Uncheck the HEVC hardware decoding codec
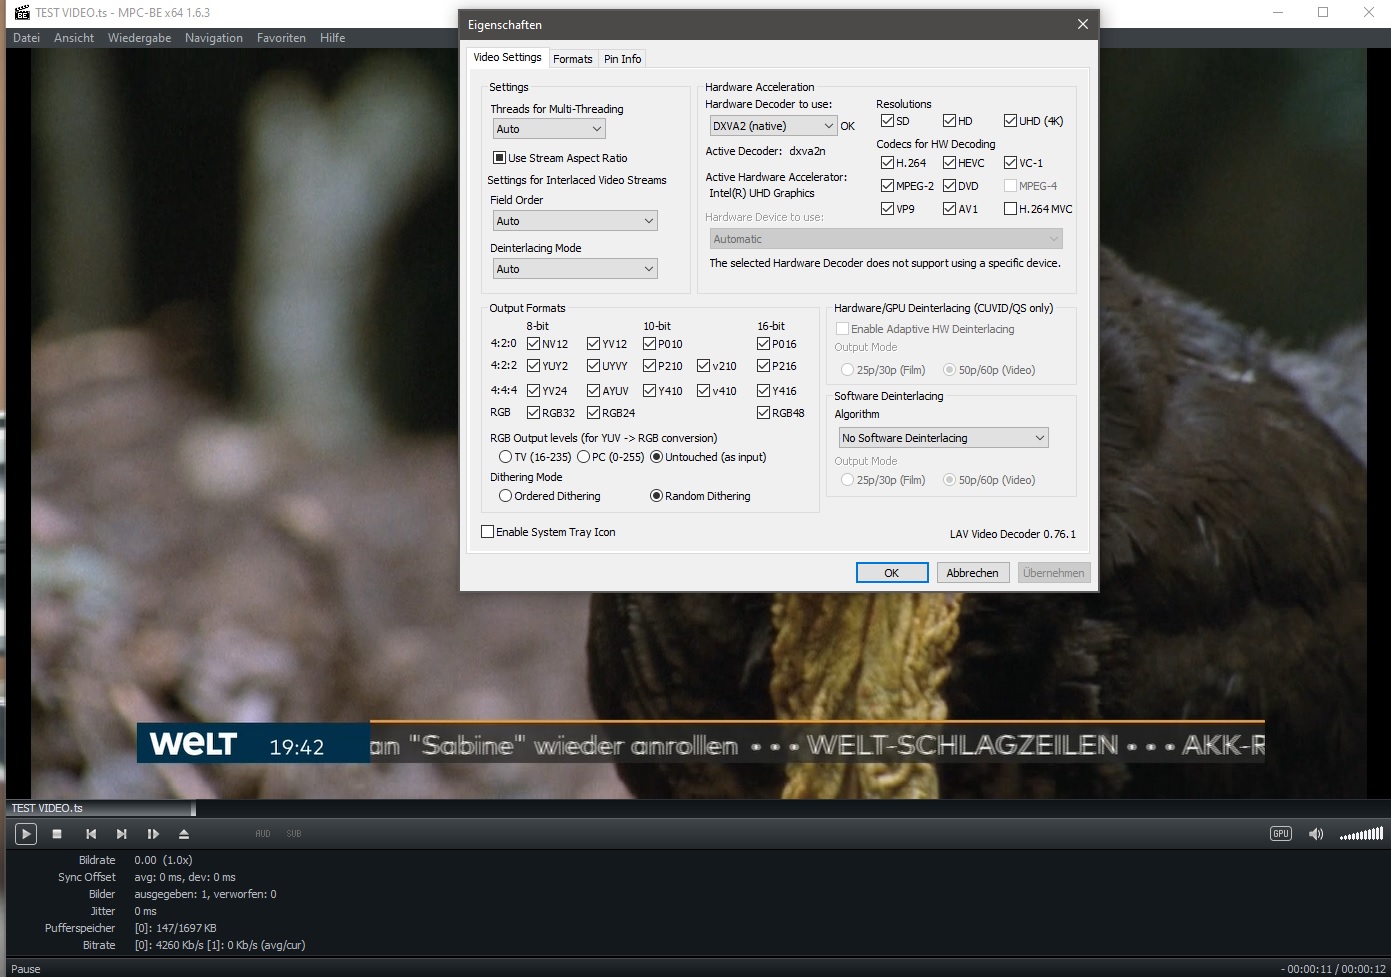Image resolution: width=1391 pixels, height=977 pixels. click(950, 163)
